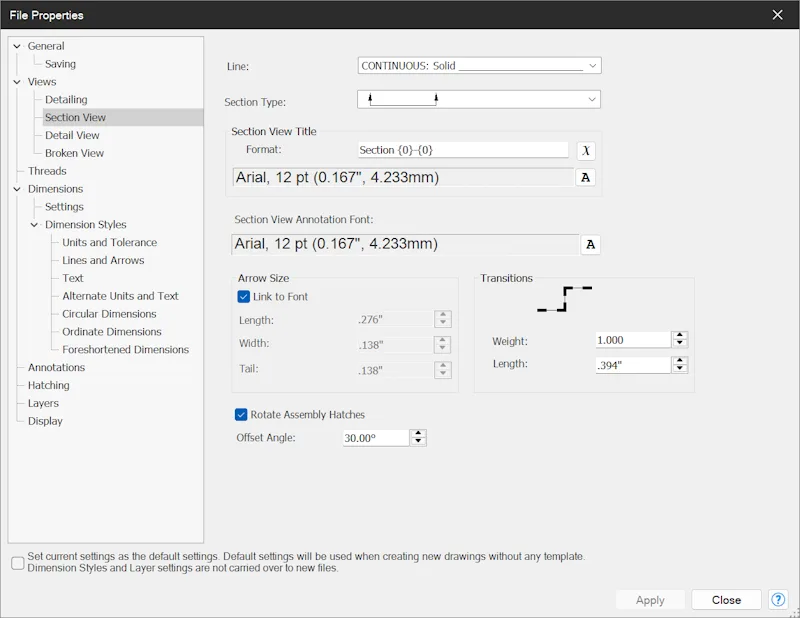The height and width of the screenshot is (618, 800).
Task: Click the Apply button
Action: (650, 600)
